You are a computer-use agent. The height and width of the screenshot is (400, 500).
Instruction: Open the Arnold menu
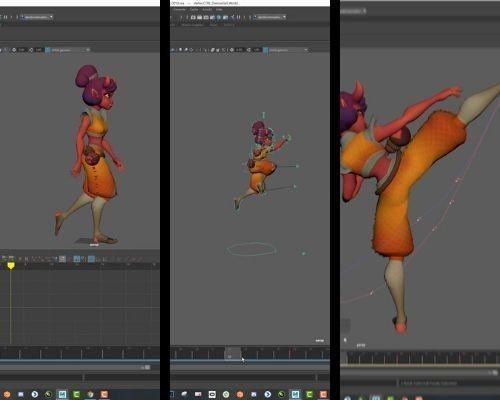tap(207, 9)
